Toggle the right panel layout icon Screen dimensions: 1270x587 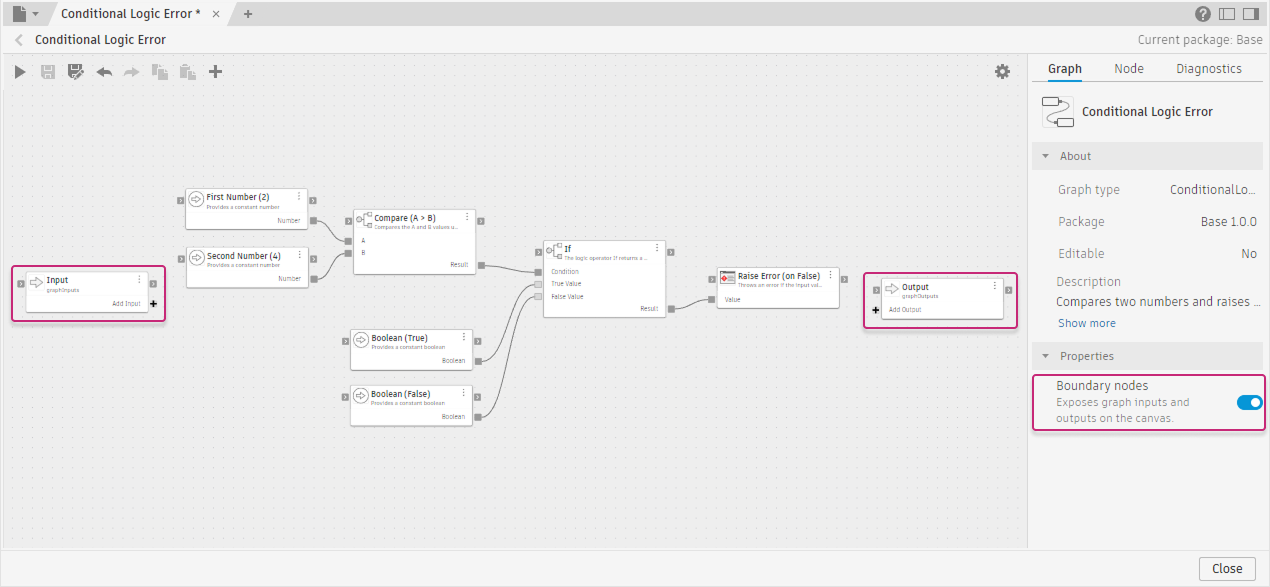[1251, 14]
